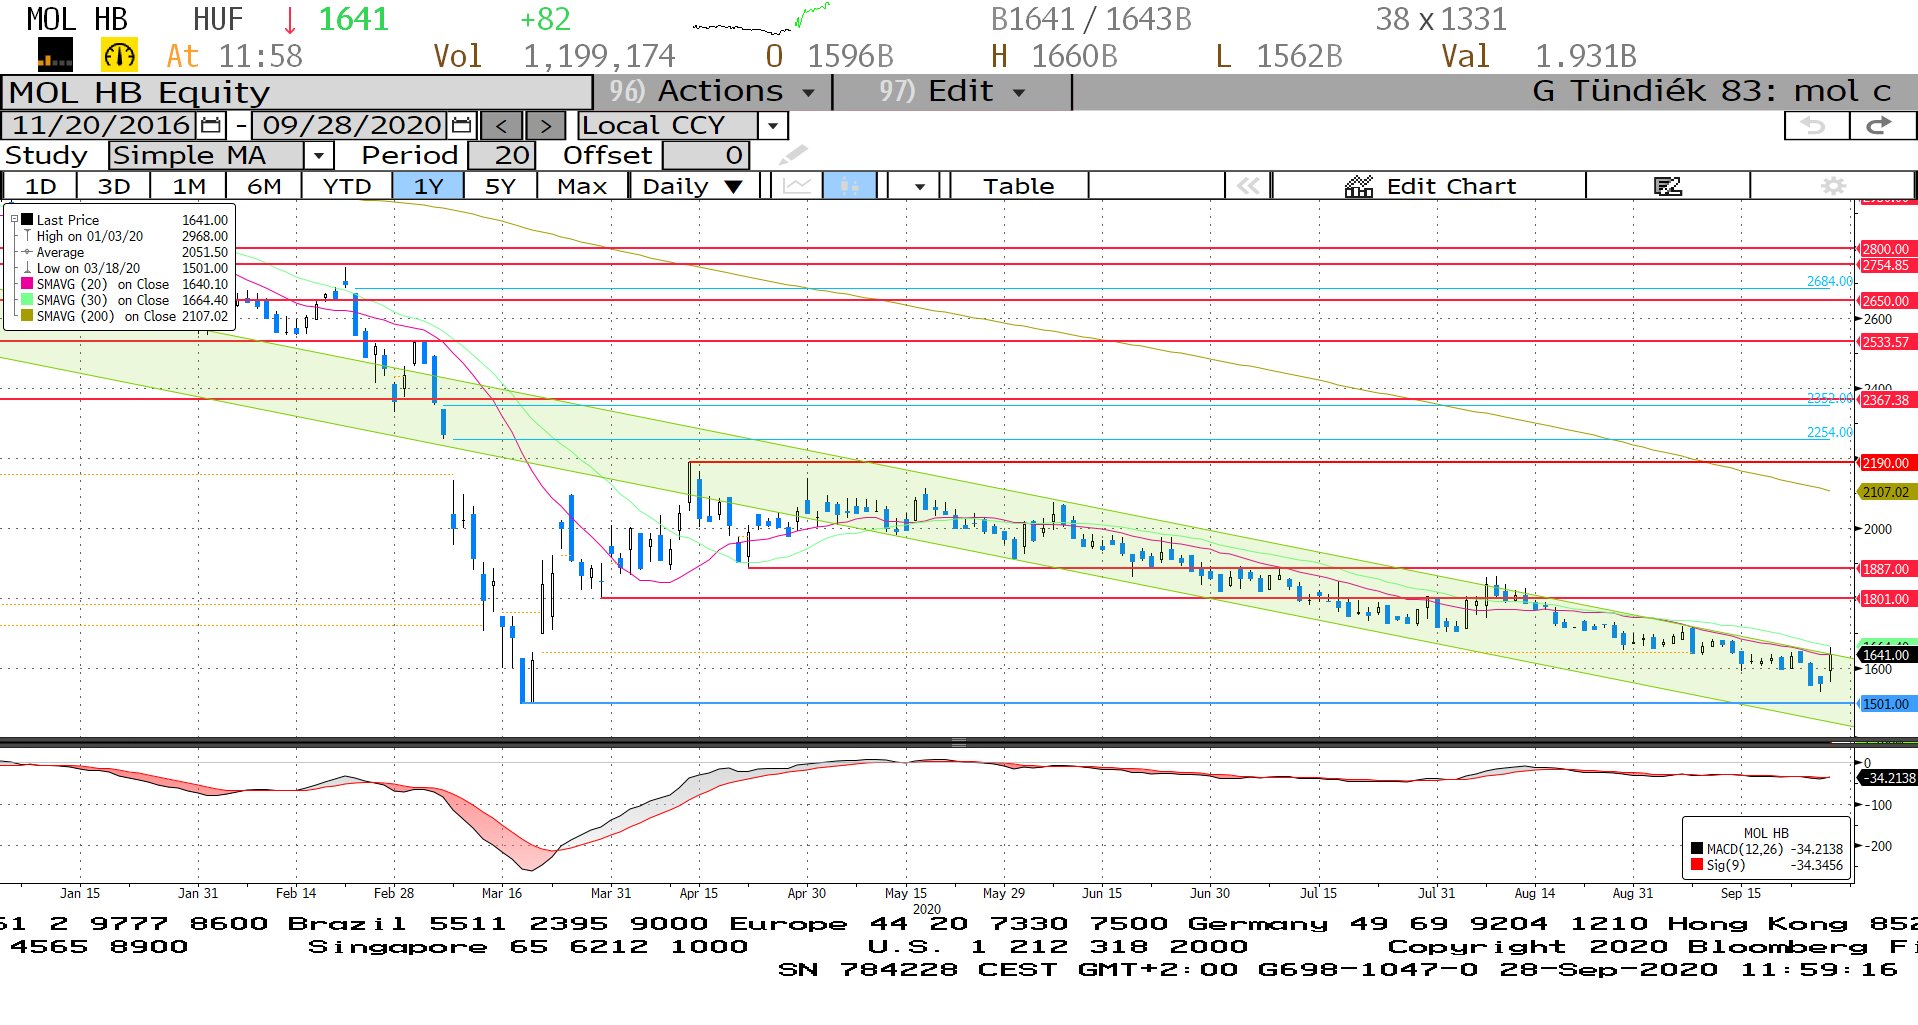Click the 2190.00 price level marker
Image resolution: width=1918 pixels, height=1025 pixels.
click(x=1885, y=463)
